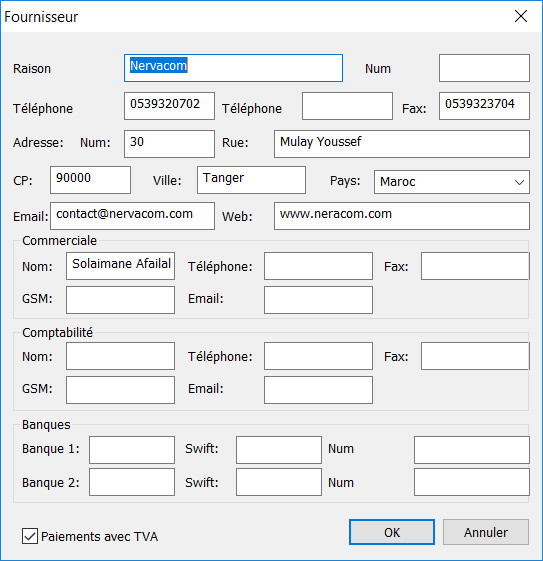Focus the Email field with contact@nervacom.com
The image size is (543, 561).
pos(132,216)
